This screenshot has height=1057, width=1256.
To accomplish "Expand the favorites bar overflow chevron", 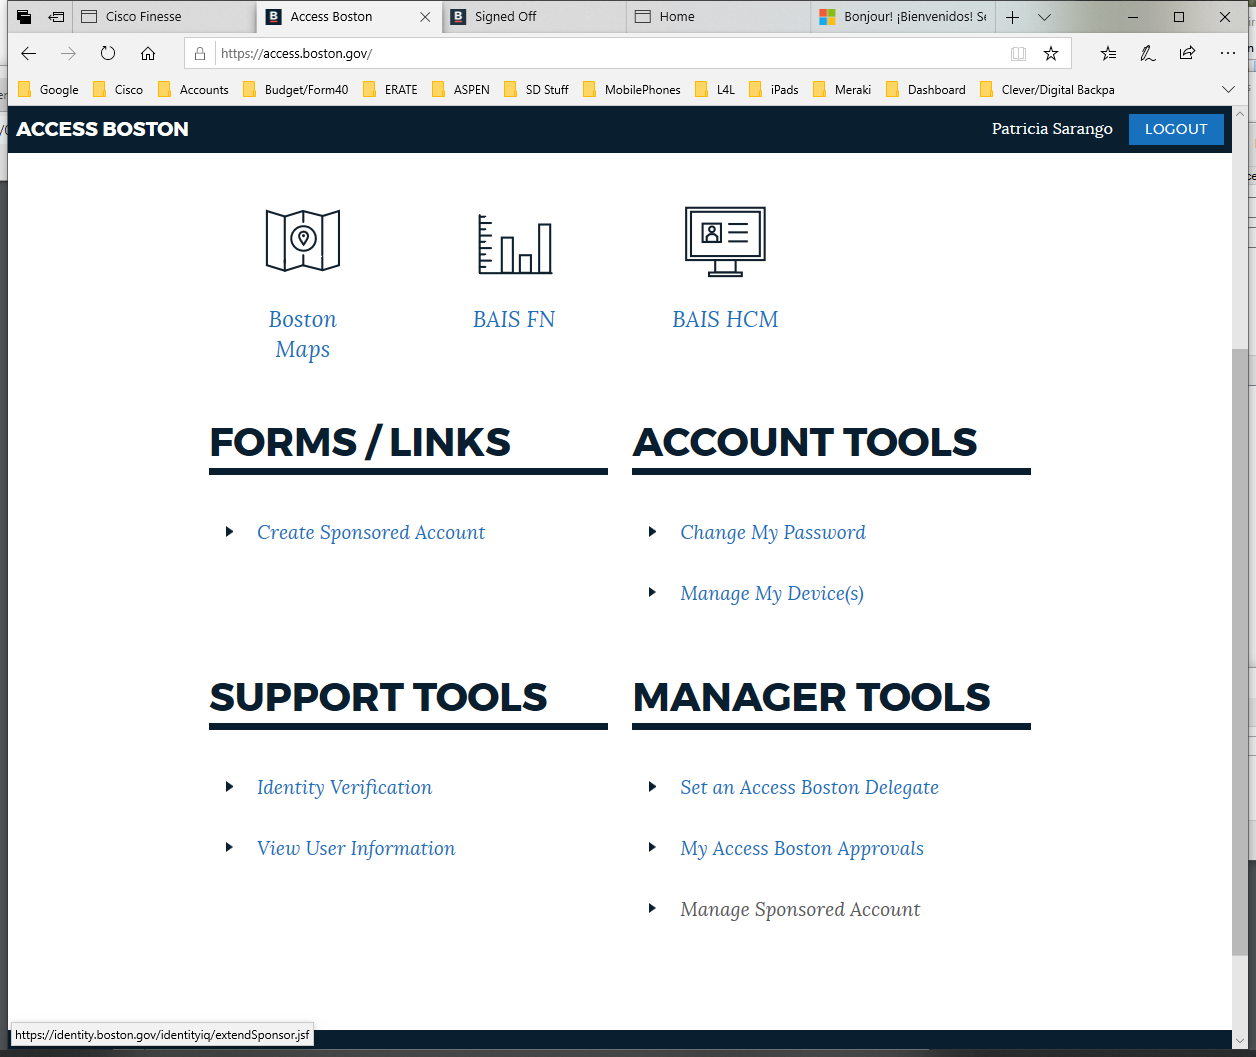I will (1228, 89).
